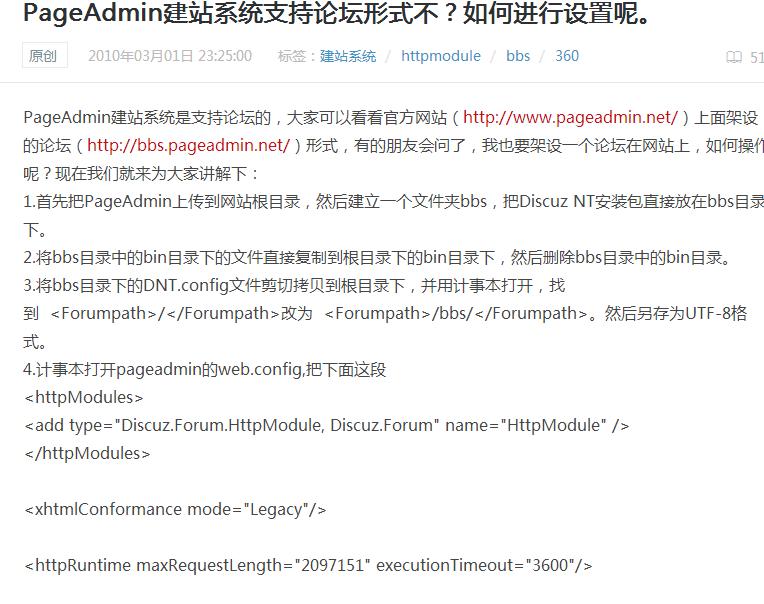
Task: Click the <httpModules> opening tag line
Action: (84, 397)
